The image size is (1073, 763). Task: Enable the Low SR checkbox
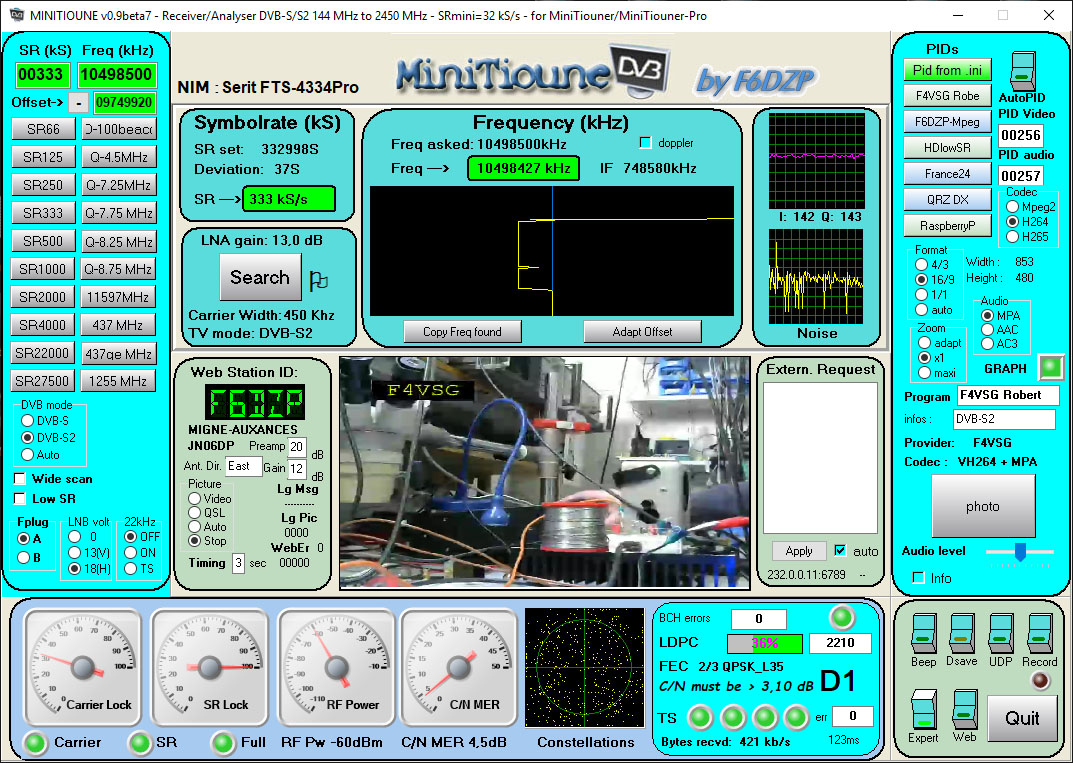[20, 498]
